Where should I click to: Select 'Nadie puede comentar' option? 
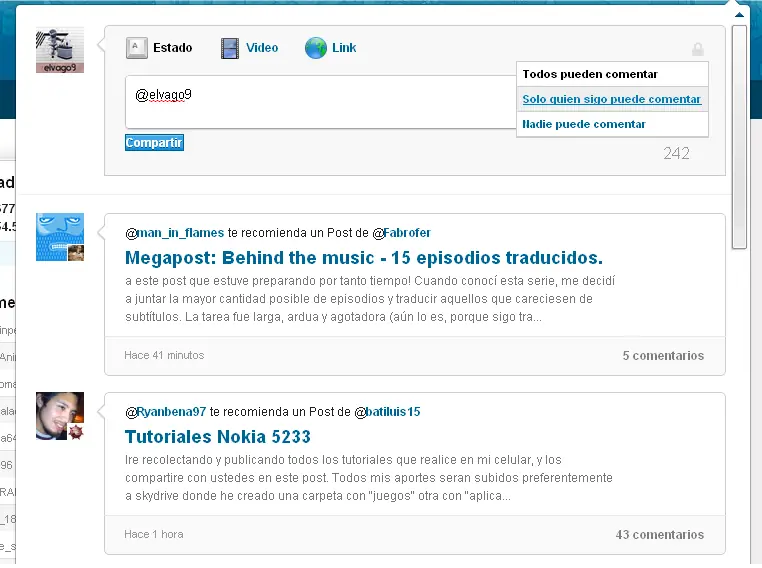[612, 124]
